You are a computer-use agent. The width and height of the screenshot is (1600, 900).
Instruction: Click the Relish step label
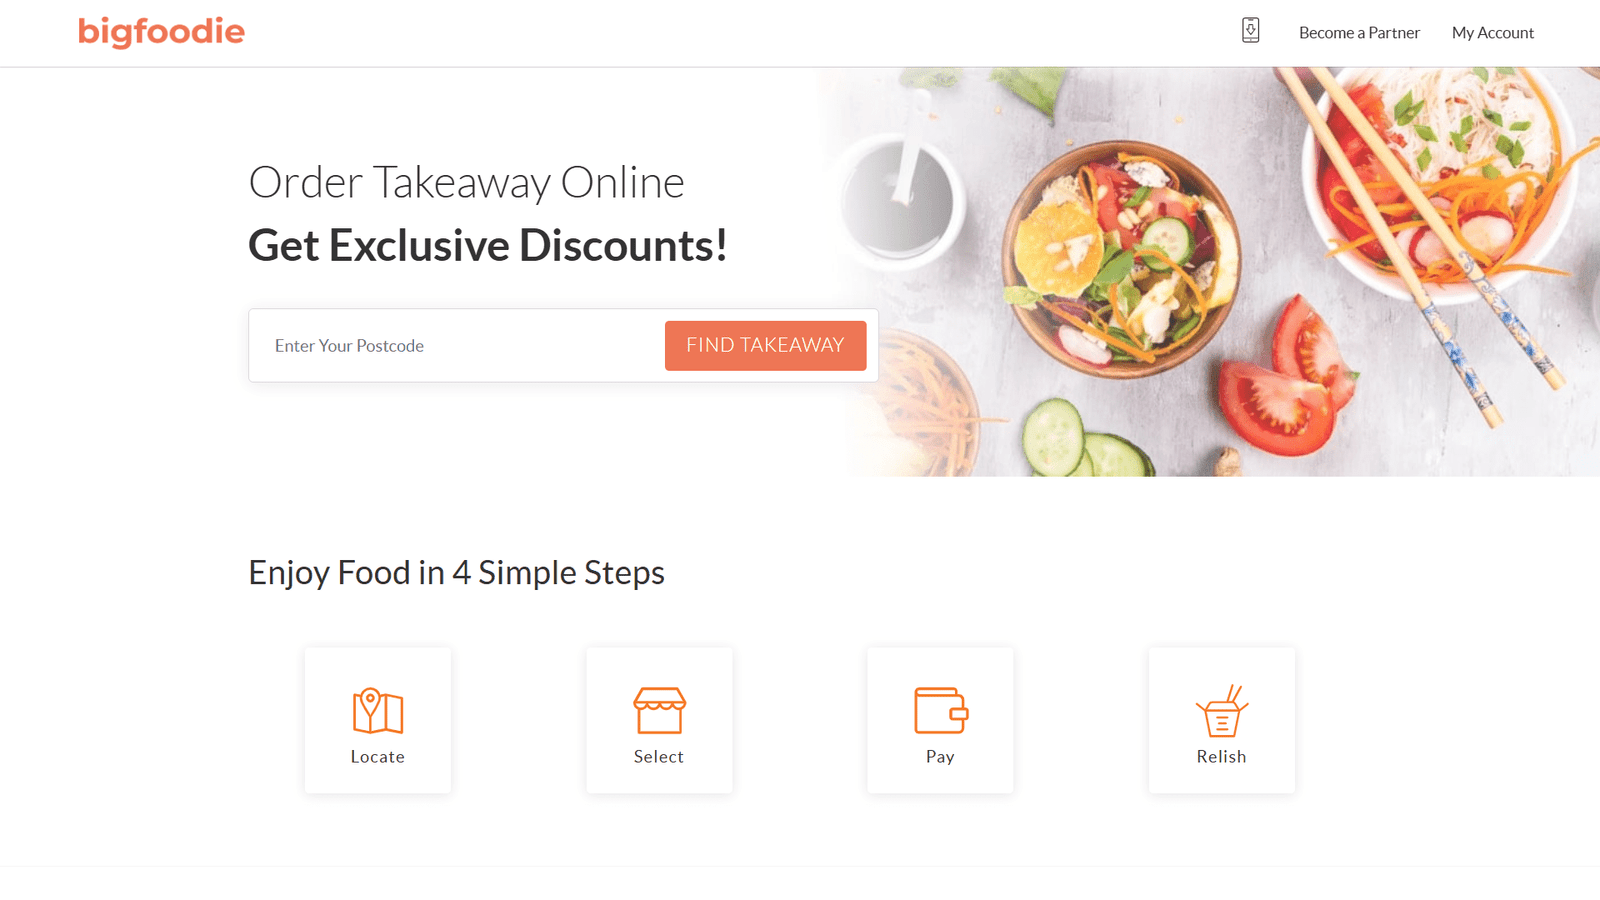(1222, 757)
